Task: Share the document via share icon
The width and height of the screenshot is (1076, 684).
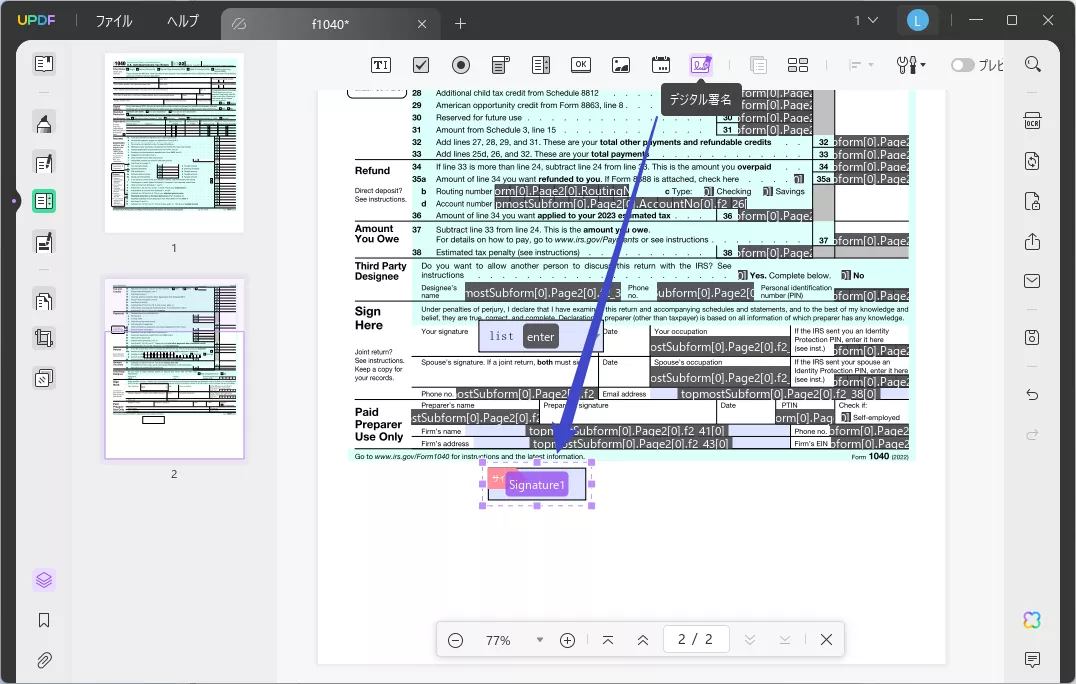Action: (1032, 241)
